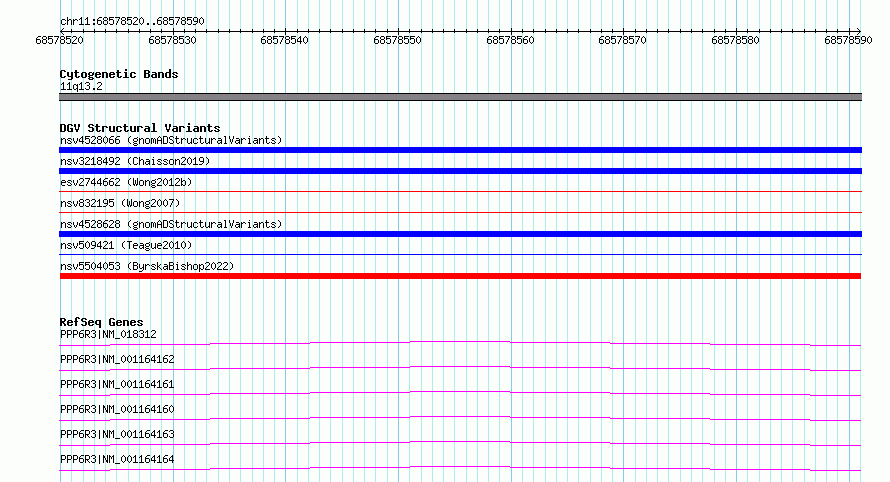The width and height of the screenshot is (890, 482).
Task: Click the chr11:68578520..68578590 region label
Action: pyautogui.click(x=132, y=21)
